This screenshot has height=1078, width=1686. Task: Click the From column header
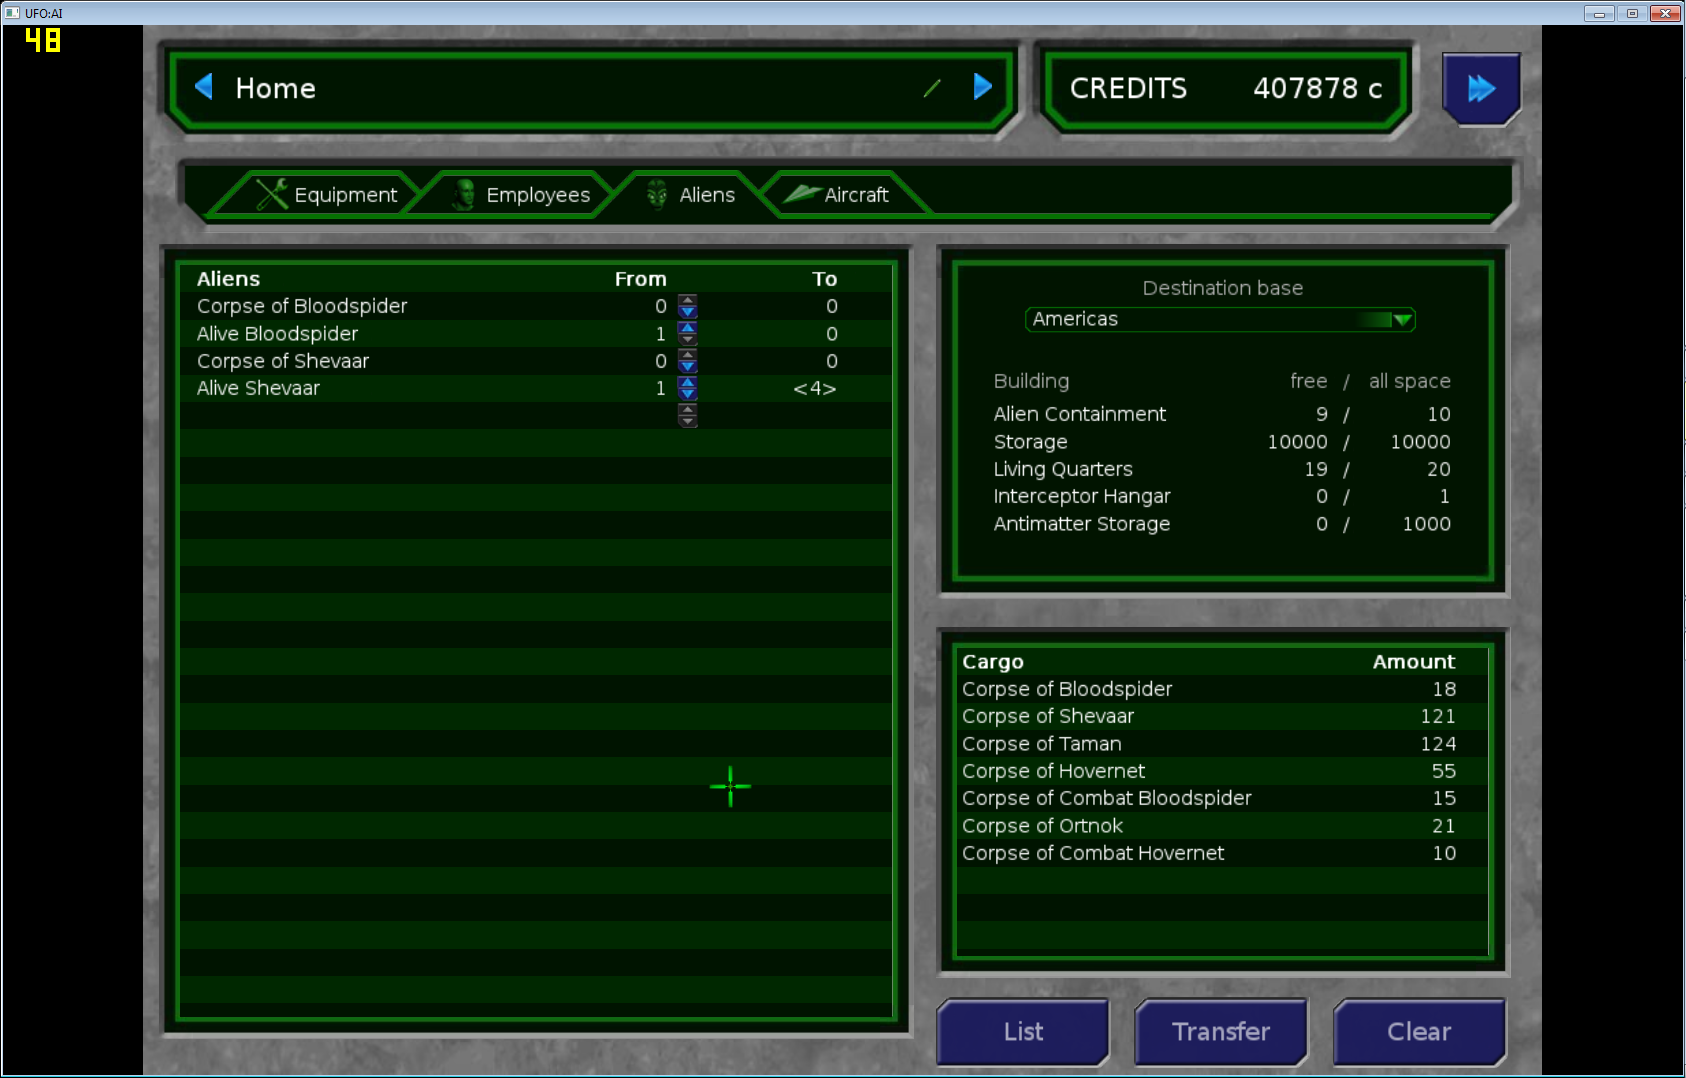tap(640, 279)
